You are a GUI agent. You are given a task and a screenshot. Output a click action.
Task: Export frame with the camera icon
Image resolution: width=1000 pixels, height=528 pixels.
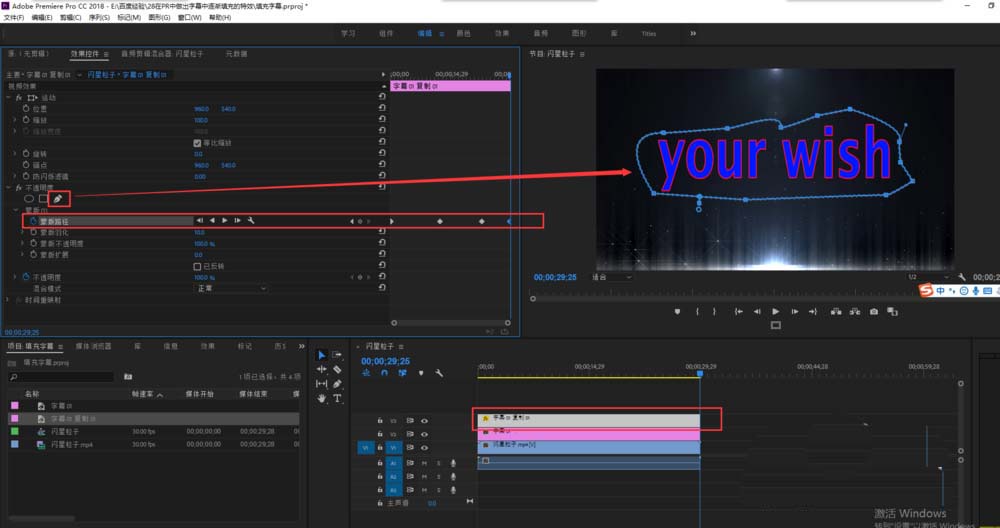pyautogui.click(x=874, y=312)
